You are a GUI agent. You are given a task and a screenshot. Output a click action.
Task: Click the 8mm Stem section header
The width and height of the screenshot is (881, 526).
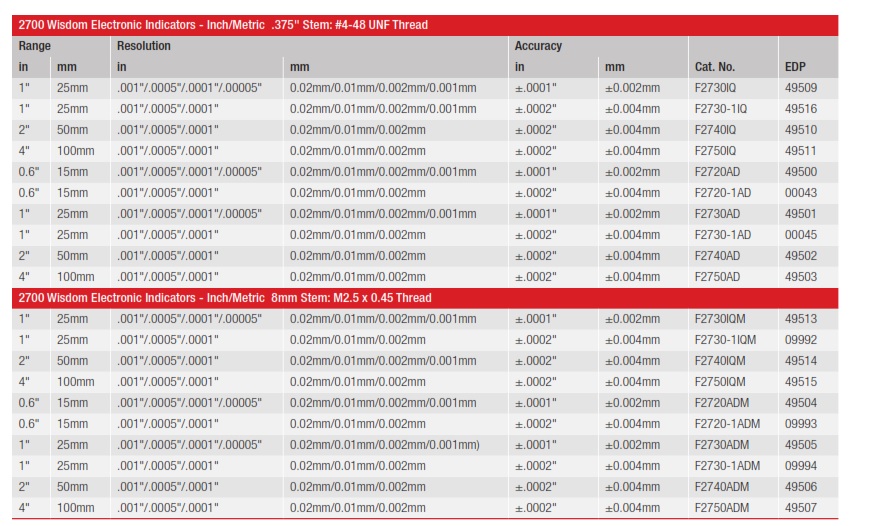click(425, 298)
